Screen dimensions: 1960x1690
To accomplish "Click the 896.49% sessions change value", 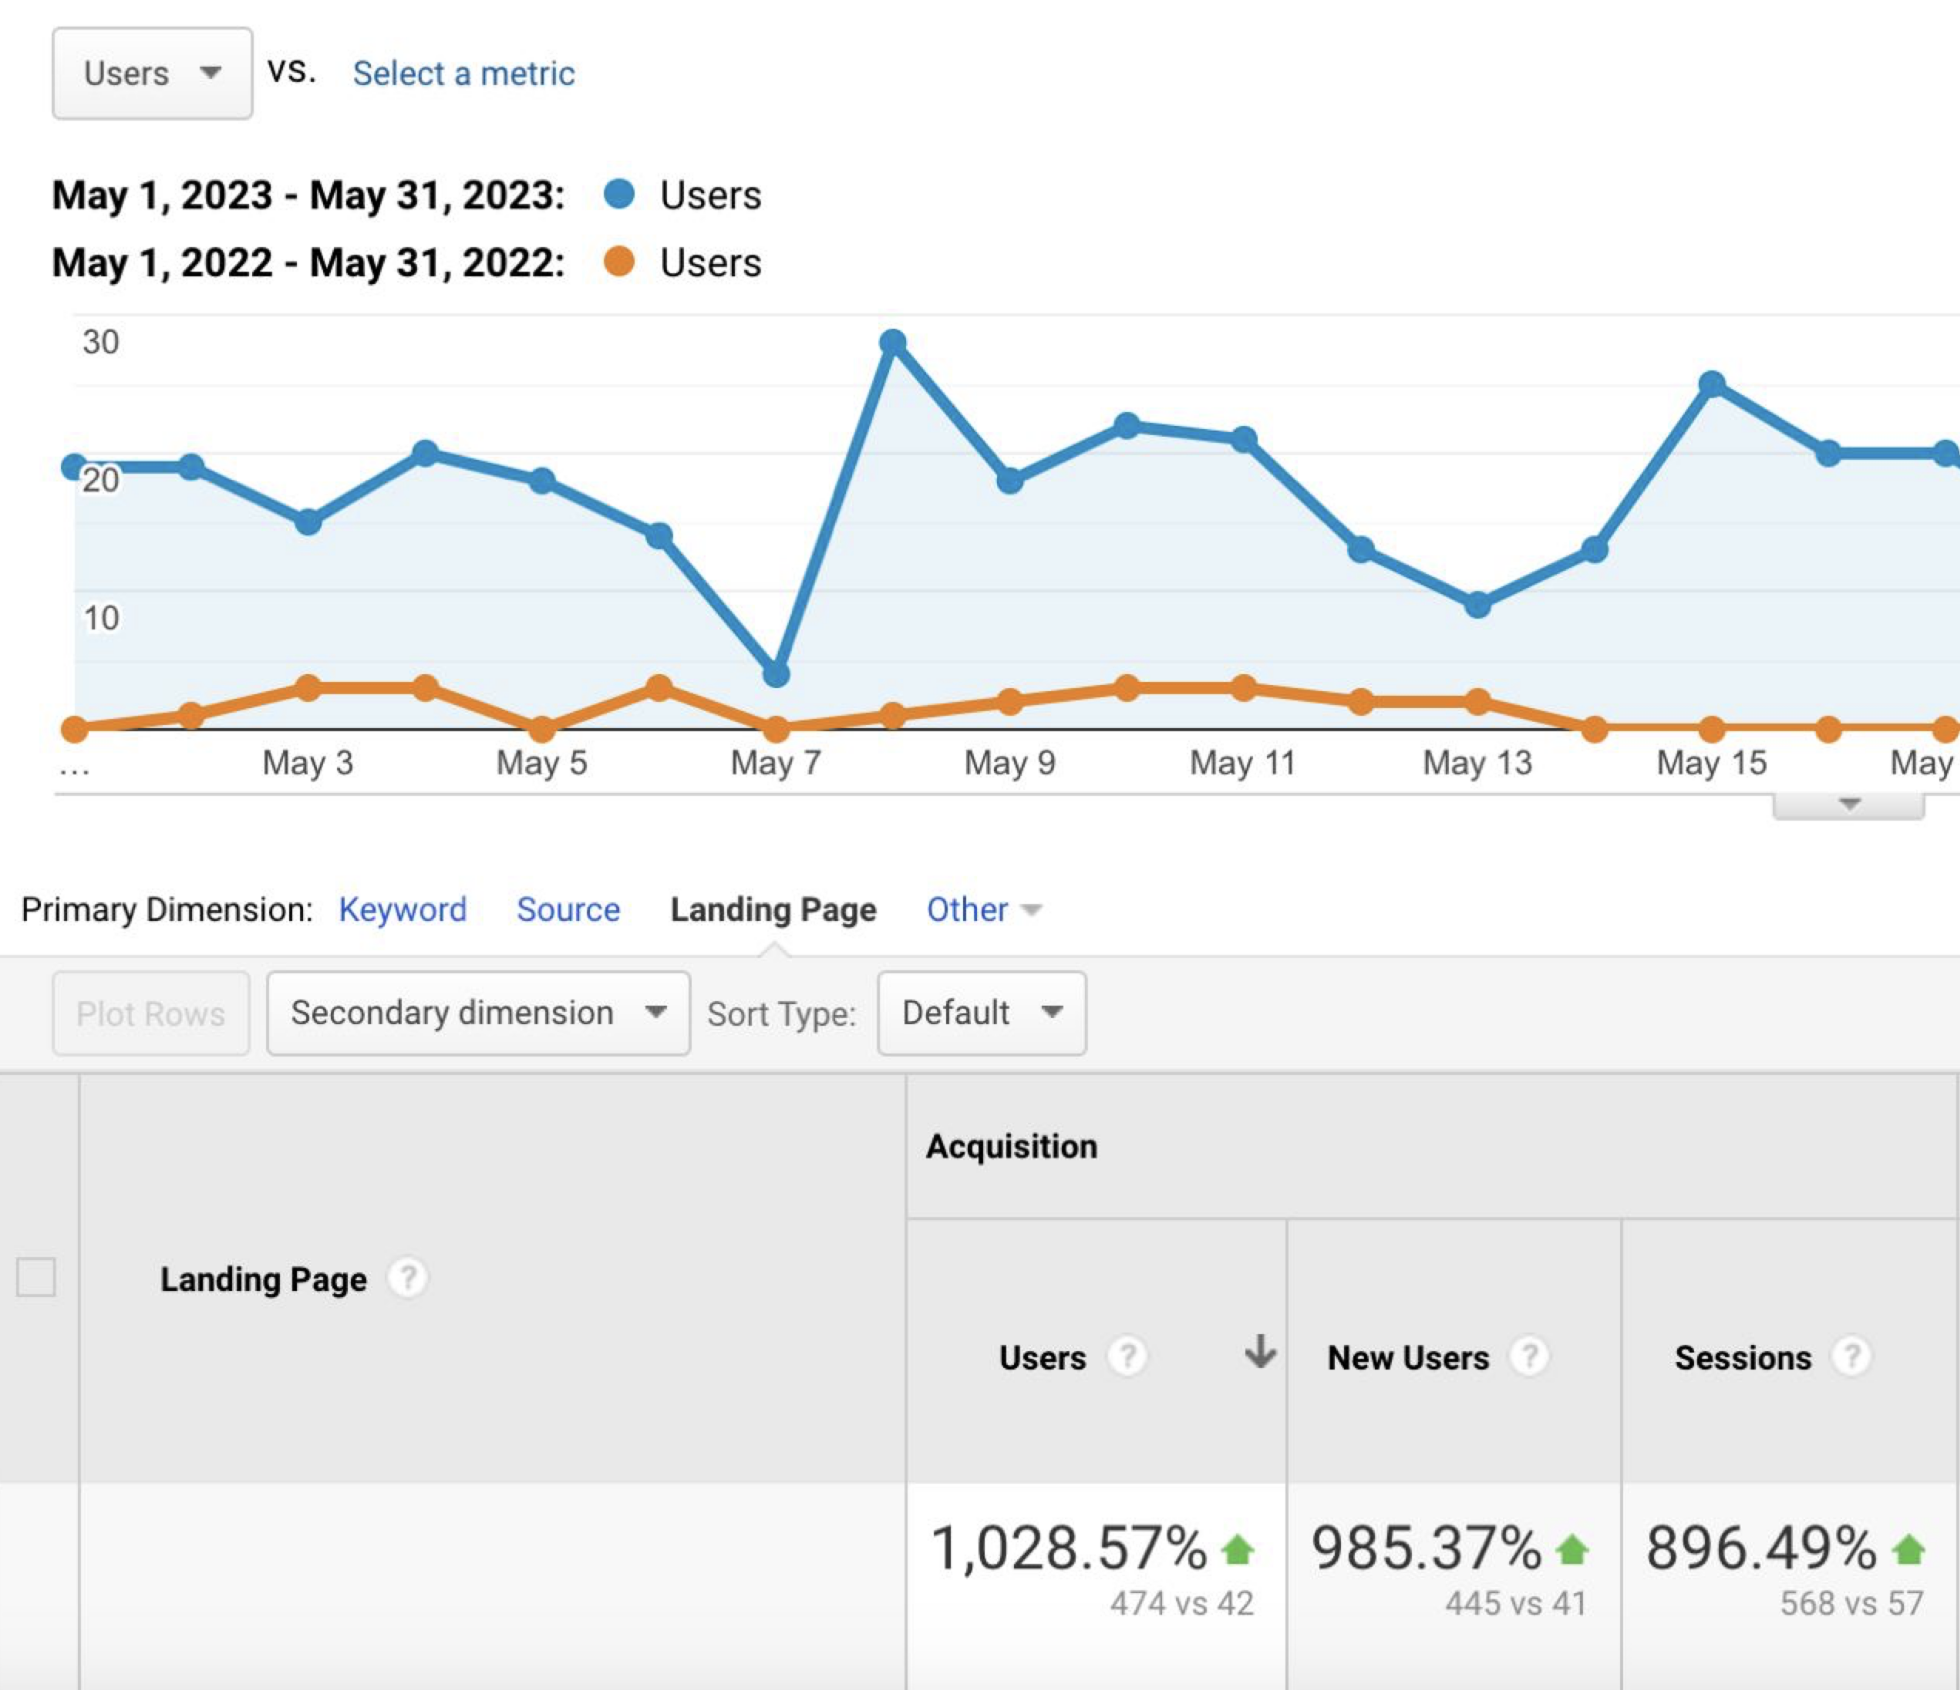I will [1761, 1548].
